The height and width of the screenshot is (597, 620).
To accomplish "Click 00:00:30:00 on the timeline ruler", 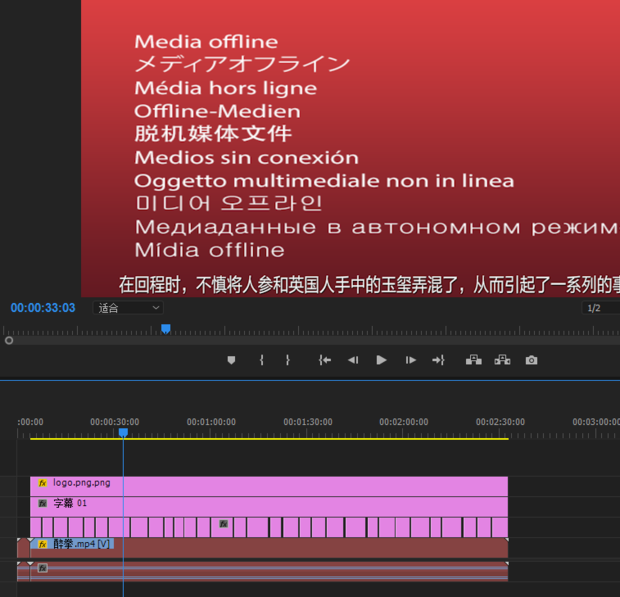I will coord(115,422).
